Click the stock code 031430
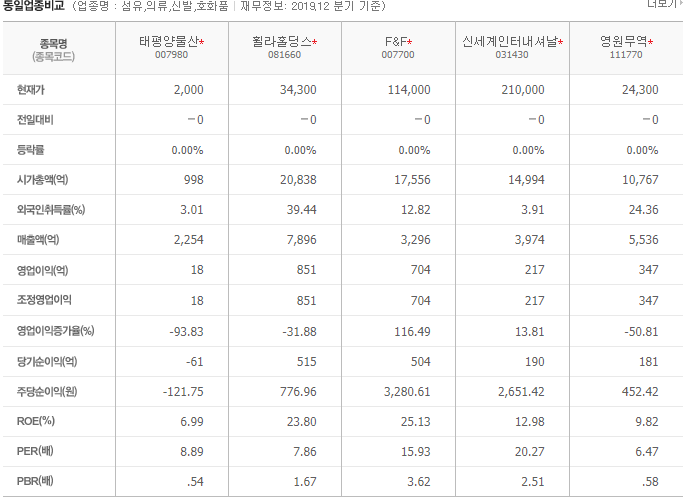The height and width of the screenshot is (502, 691). [x=512, y=55]
